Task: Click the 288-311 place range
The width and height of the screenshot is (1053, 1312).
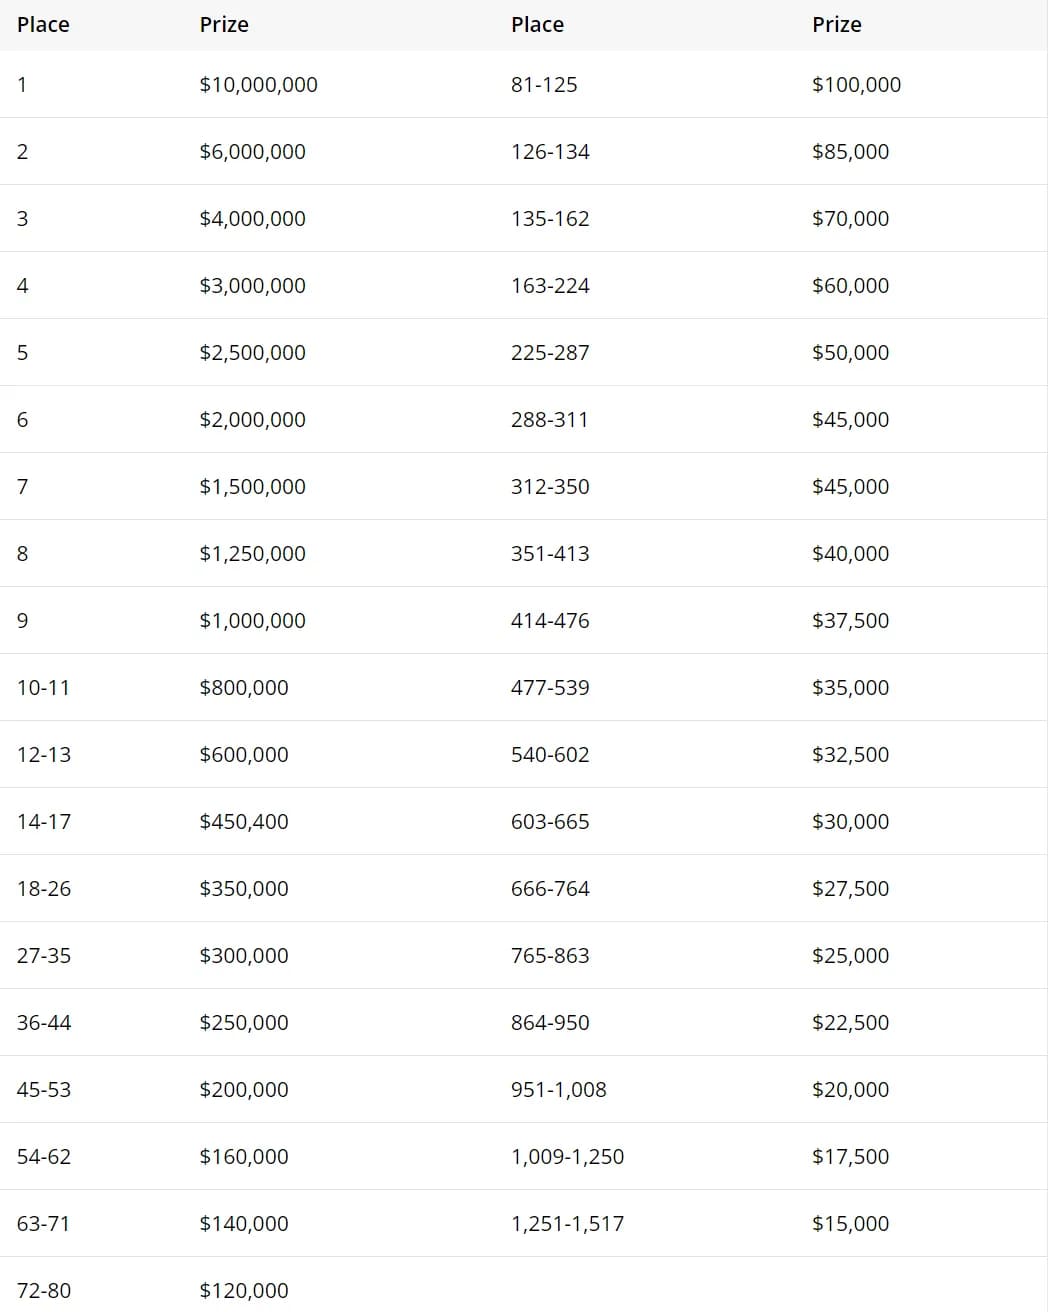Action: 549,420
